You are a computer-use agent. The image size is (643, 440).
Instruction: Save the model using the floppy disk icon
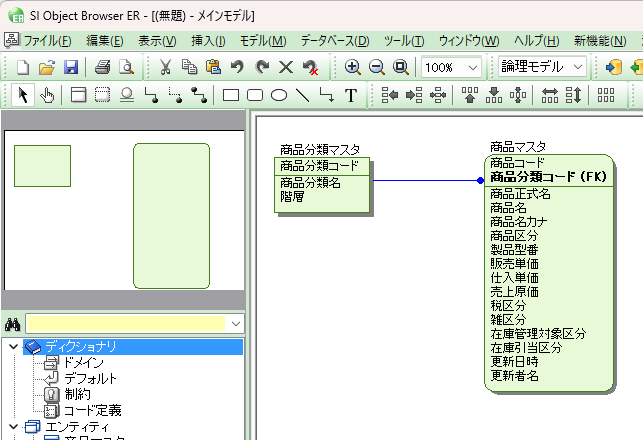[71, 67]
